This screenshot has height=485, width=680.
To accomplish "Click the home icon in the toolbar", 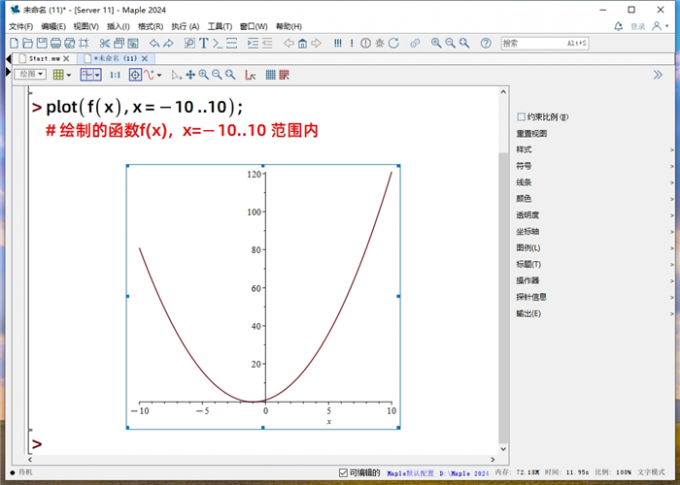I will point(302,43).
